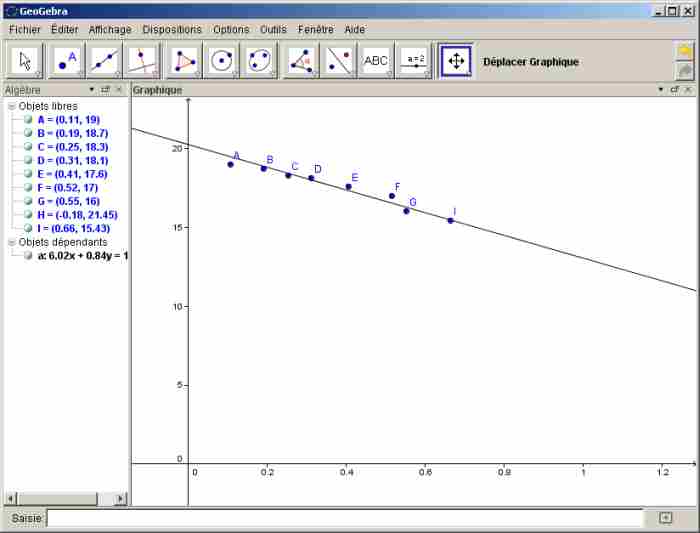Toggle visibility of point A
Viewport: 700px width, 533px height.
click(x=28, y=119)
